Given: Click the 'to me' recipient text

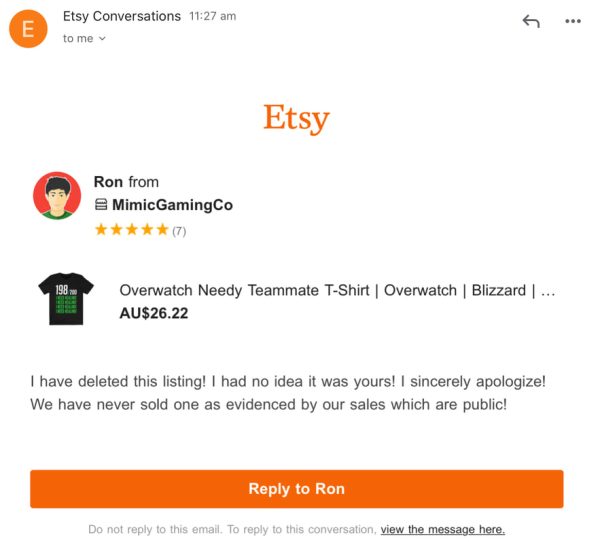Looking at the screenshot, I should click(78, 38).
